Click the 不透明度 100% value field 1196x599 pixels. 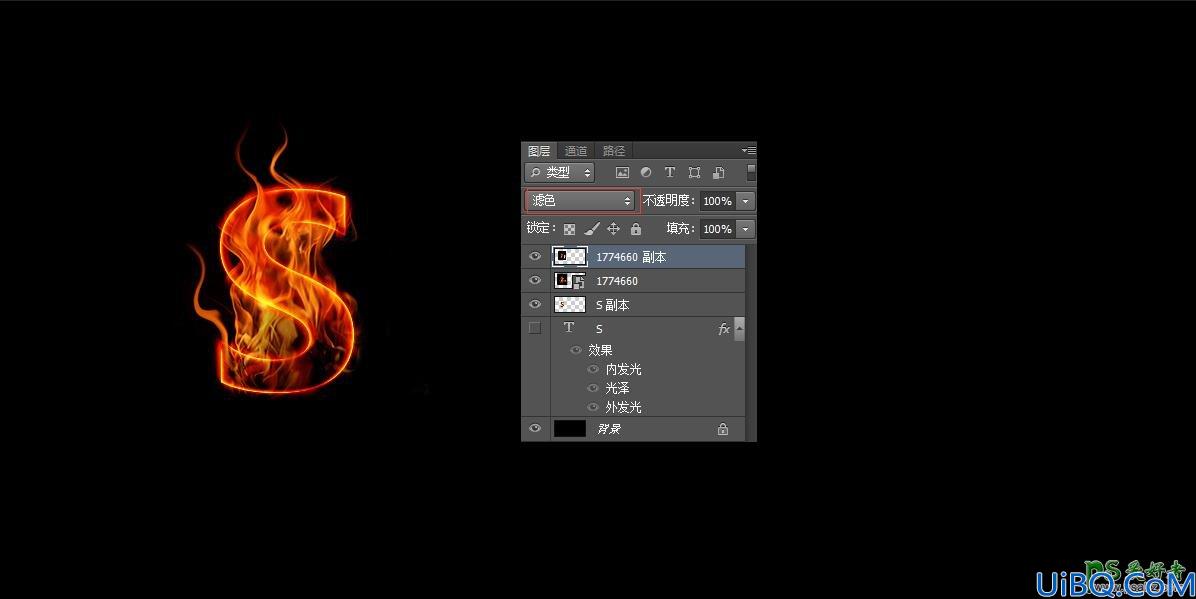[717, 201]
